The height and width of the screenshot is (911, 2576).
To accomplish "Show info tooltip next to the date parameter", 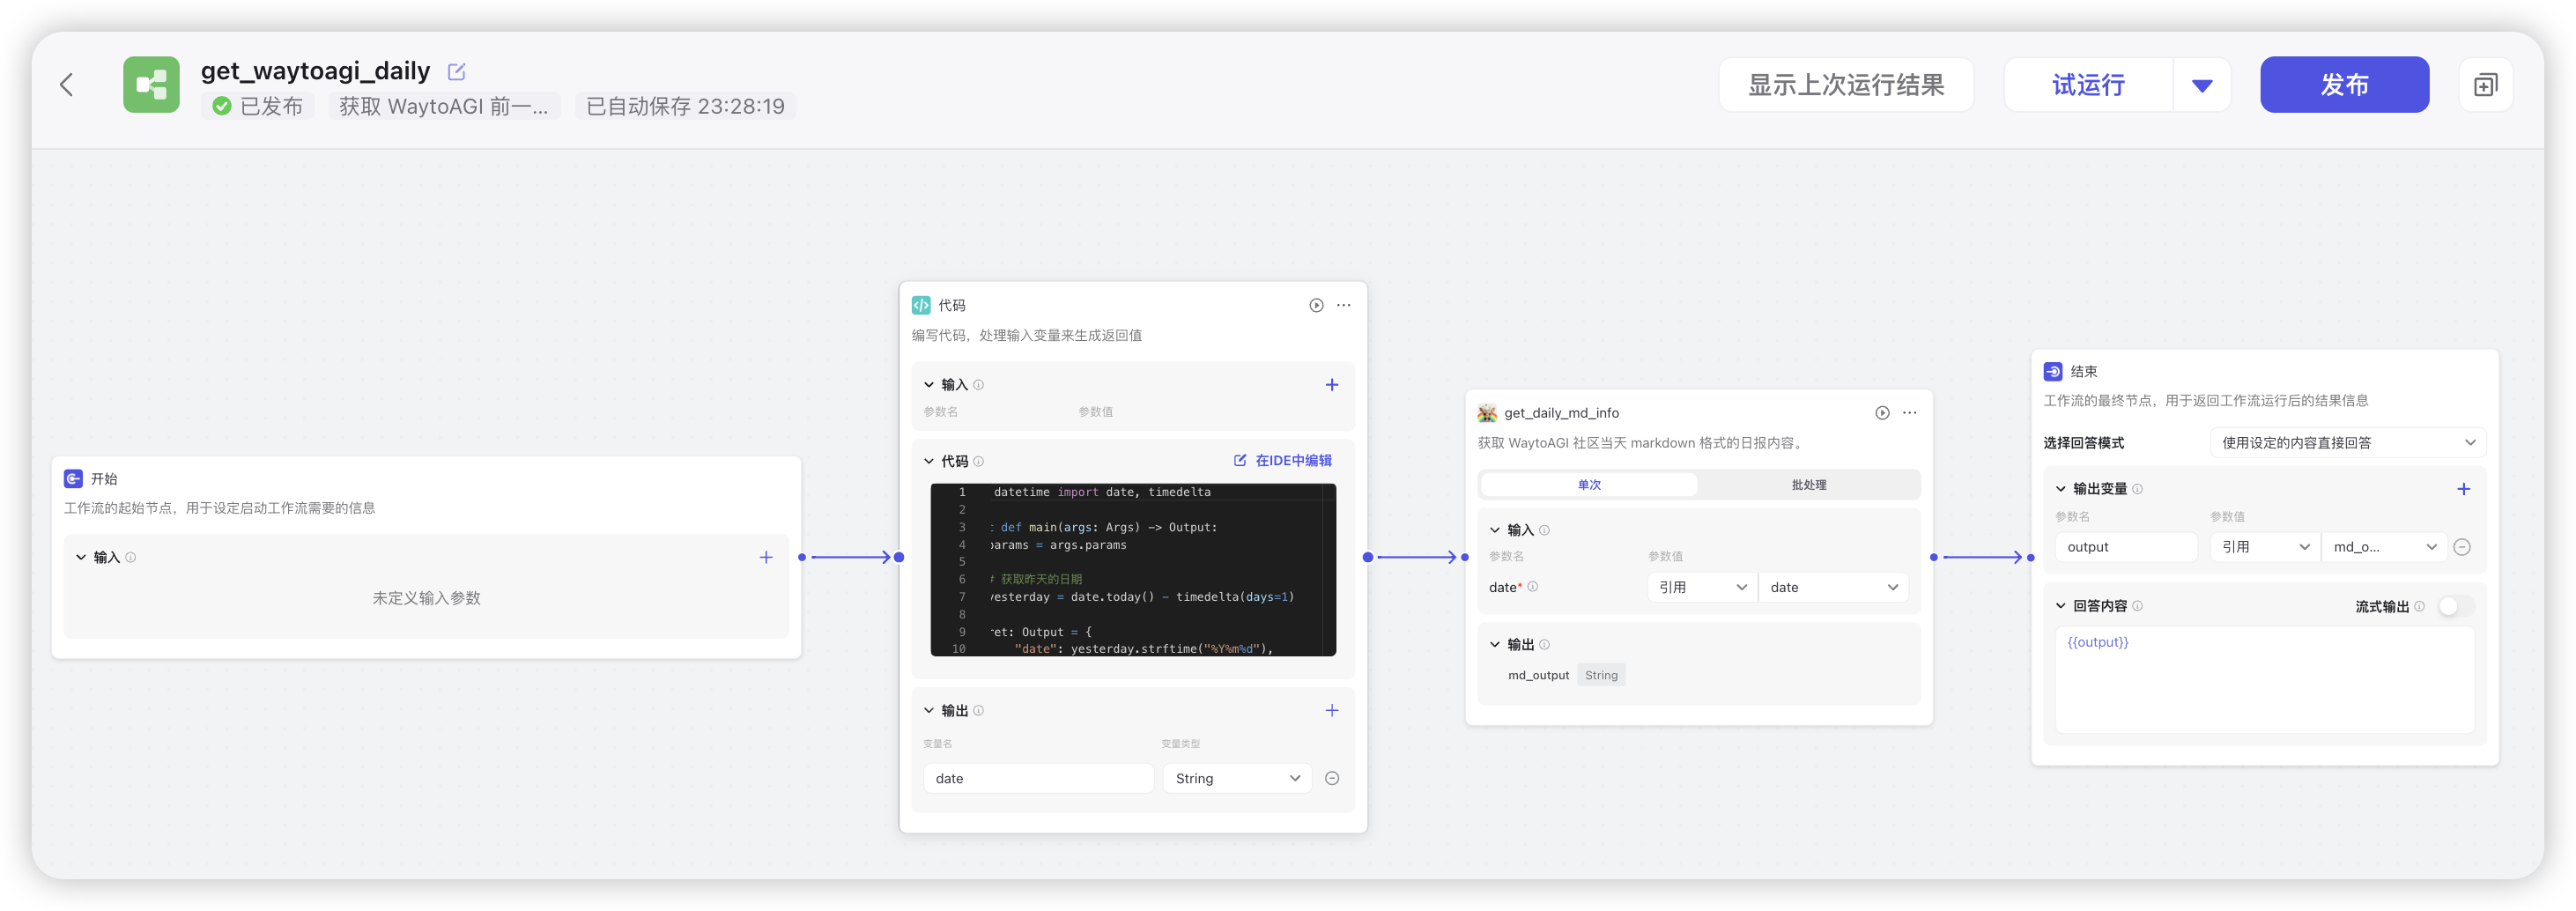I will point(1533,587).
